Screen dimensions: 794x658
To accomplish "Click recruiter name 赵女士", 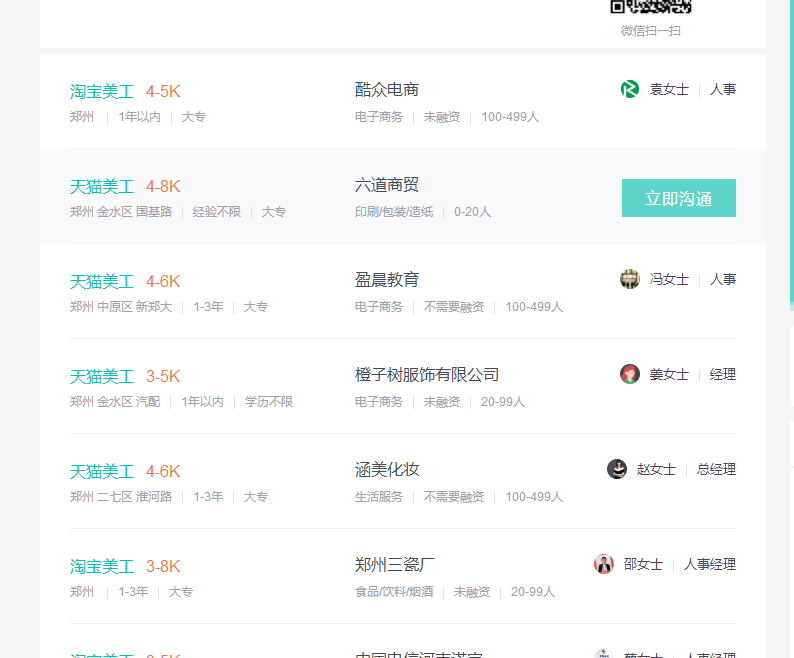I will coord(656,470).
